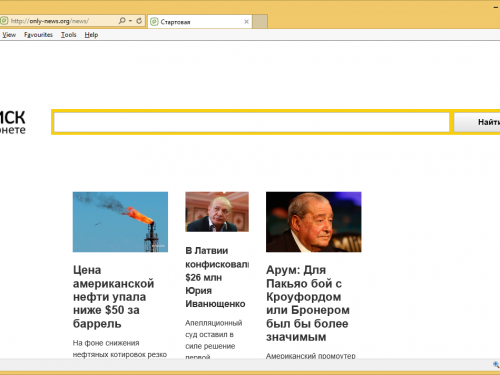Click the only-news.org URL in the address bar
The width and height of the screenshot is (500, 375).
coord(49,21)
